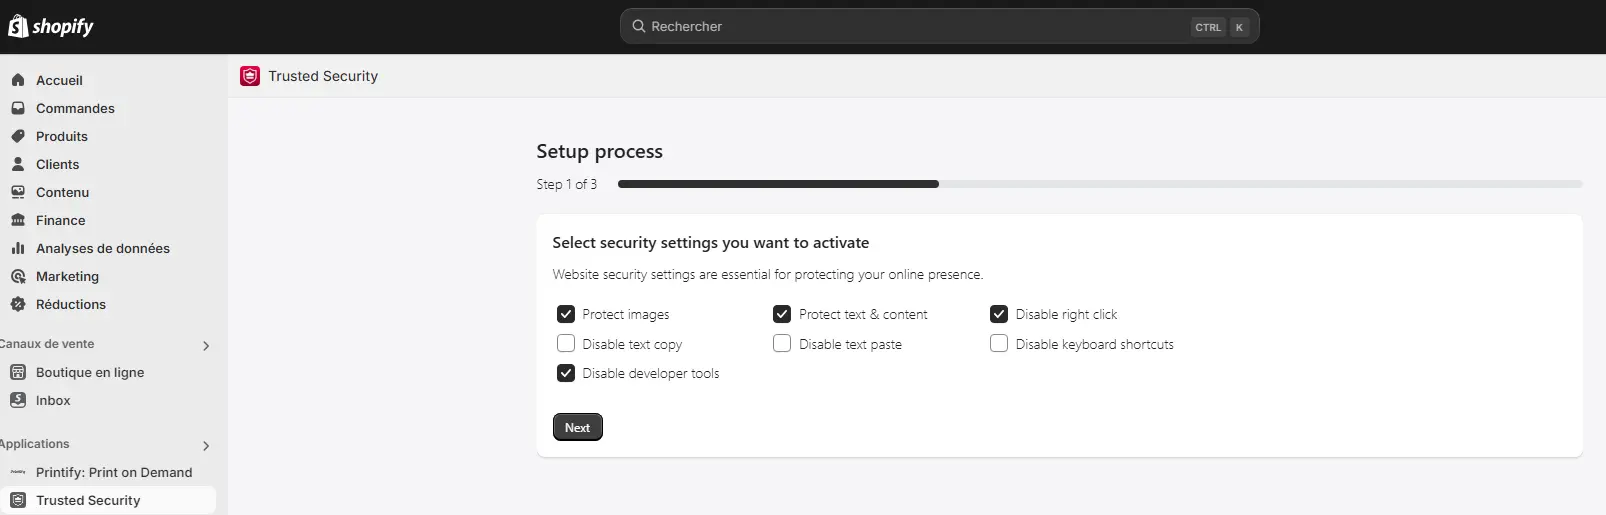Open Printify: Print on Demand app
1606x515 pixels.
click(113, 472)
